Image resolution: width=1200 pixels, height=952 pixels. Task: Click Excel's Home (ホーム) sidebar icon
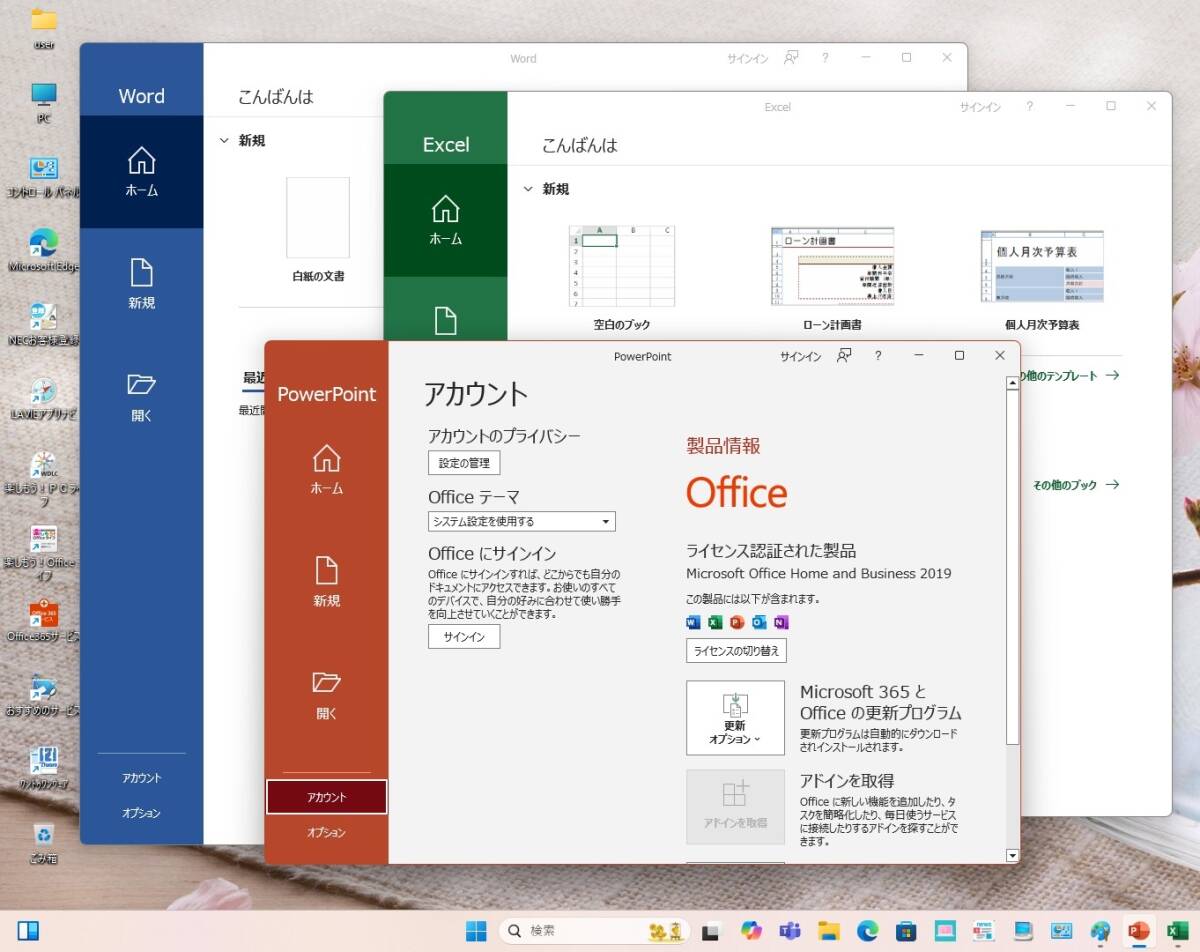[x=445, y=220]
